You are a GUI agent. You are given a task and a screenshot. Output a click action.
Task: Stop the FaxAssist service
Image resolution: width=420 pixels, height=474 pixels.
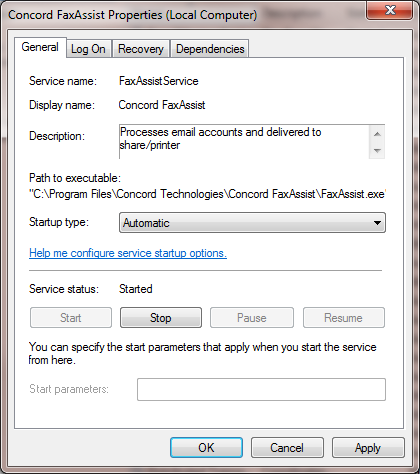(161, 318)
